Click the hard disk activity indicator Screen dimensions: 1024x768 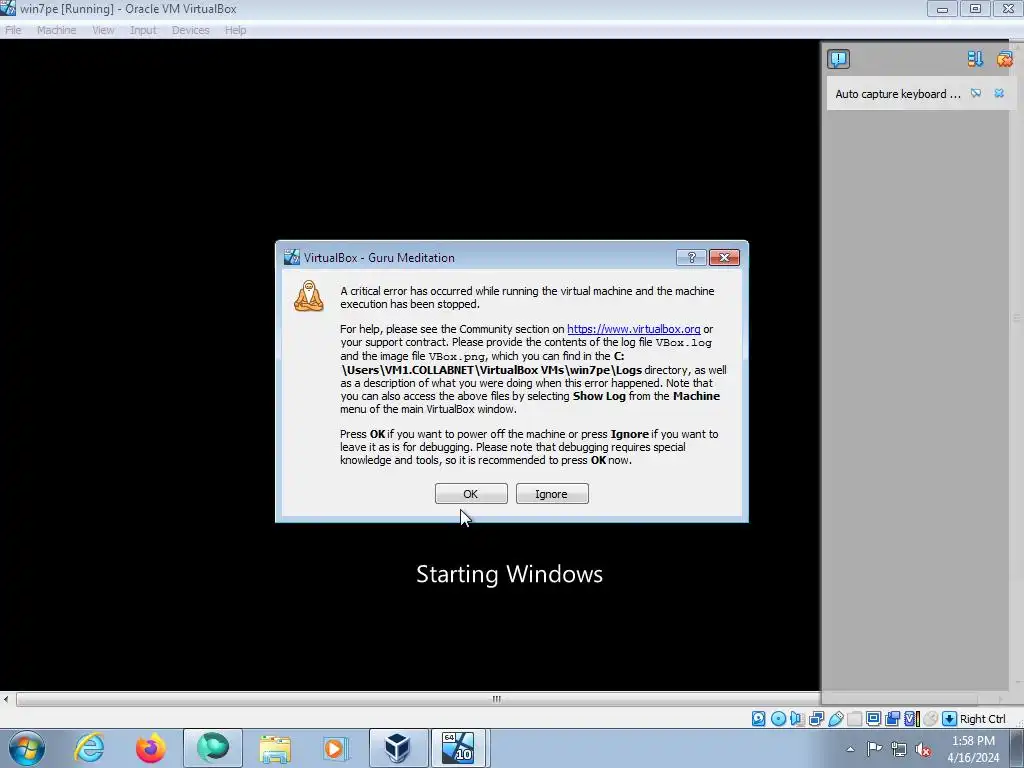click(x=758, y=718)
